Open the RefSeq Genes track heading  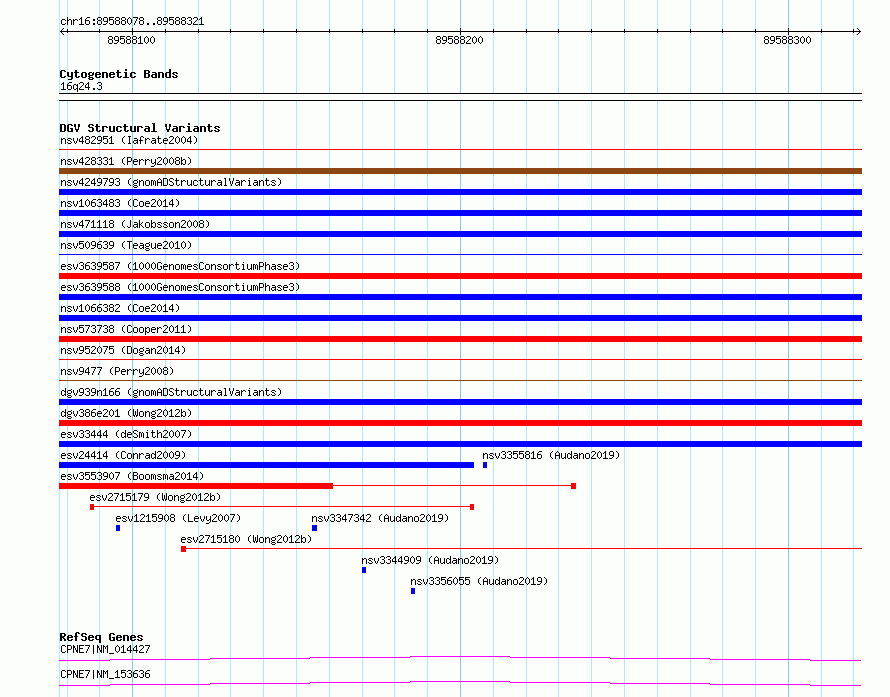(x=101, y=637)
